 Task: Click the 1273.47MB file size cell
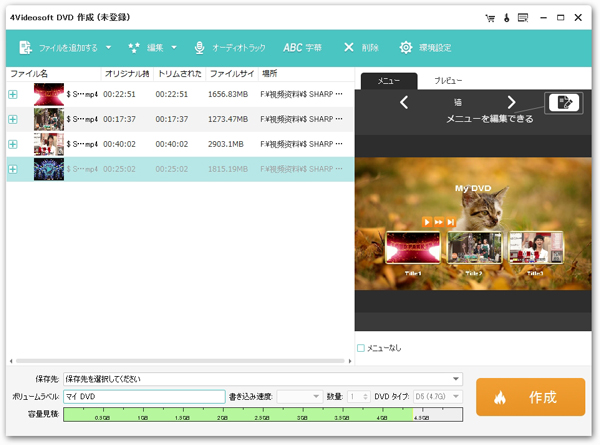(228, 119)
